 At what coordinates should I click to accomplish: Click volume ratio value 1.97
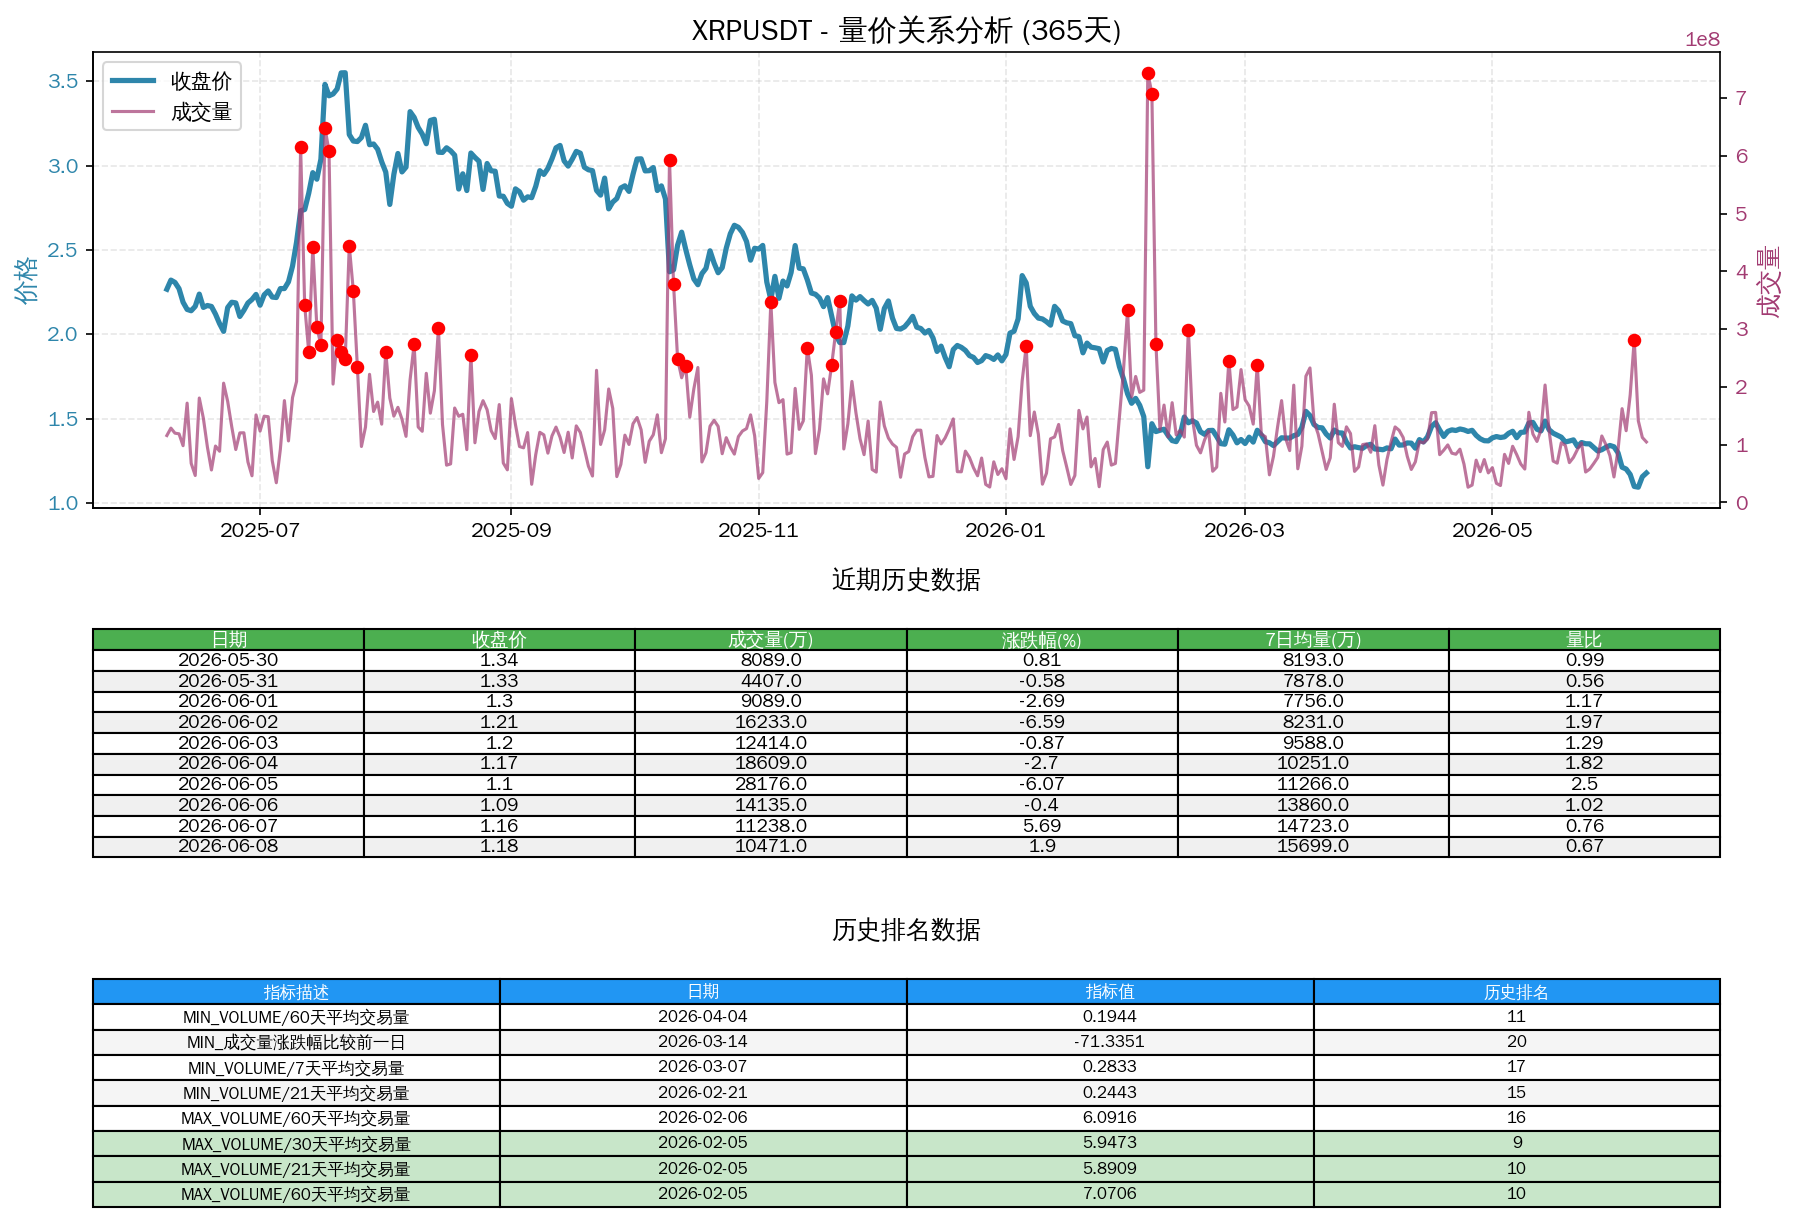point(1584,722)
